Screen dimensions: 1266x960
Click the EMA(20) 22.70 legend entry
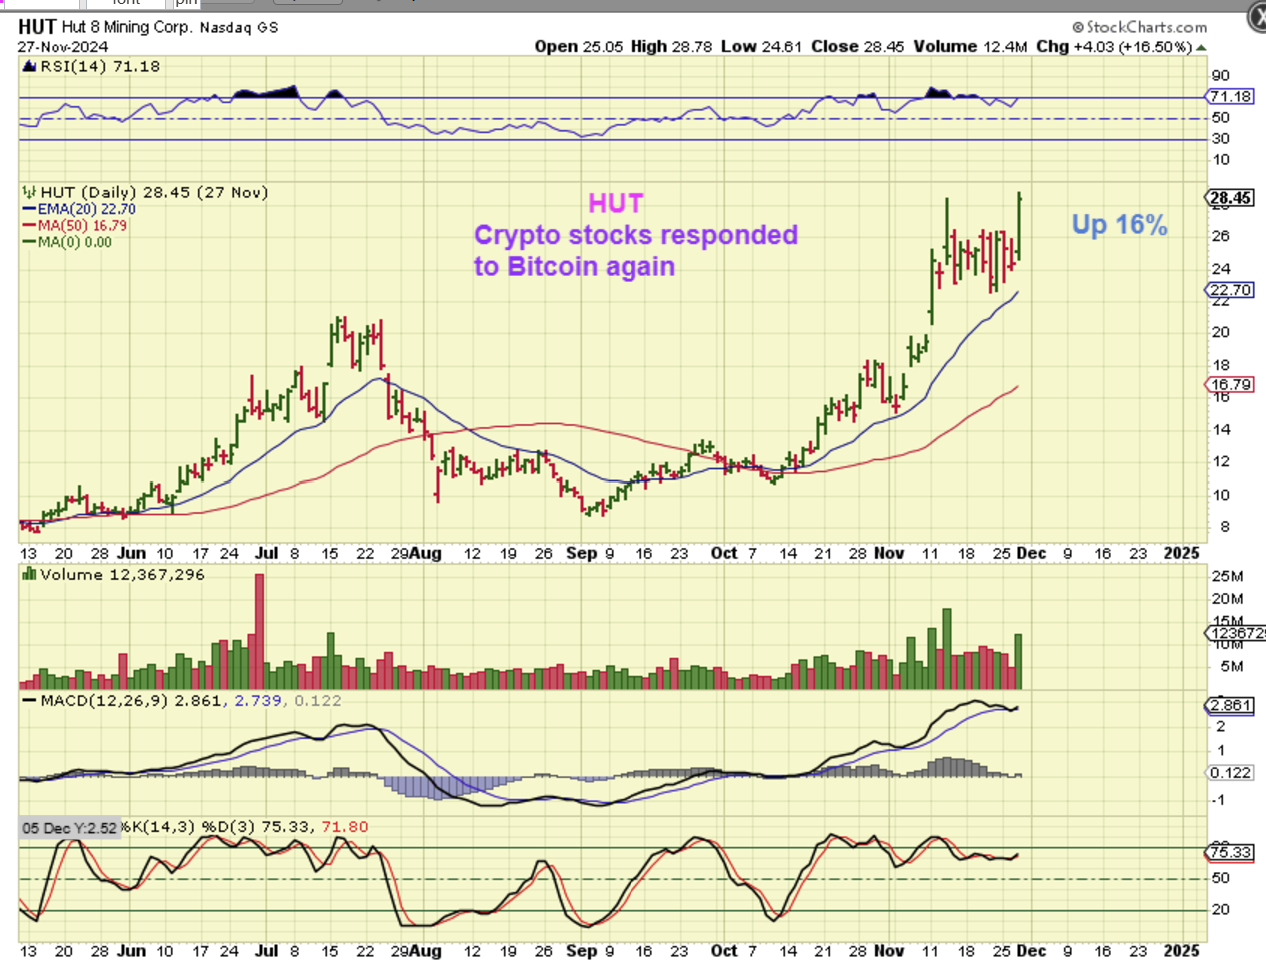(79, 209)
